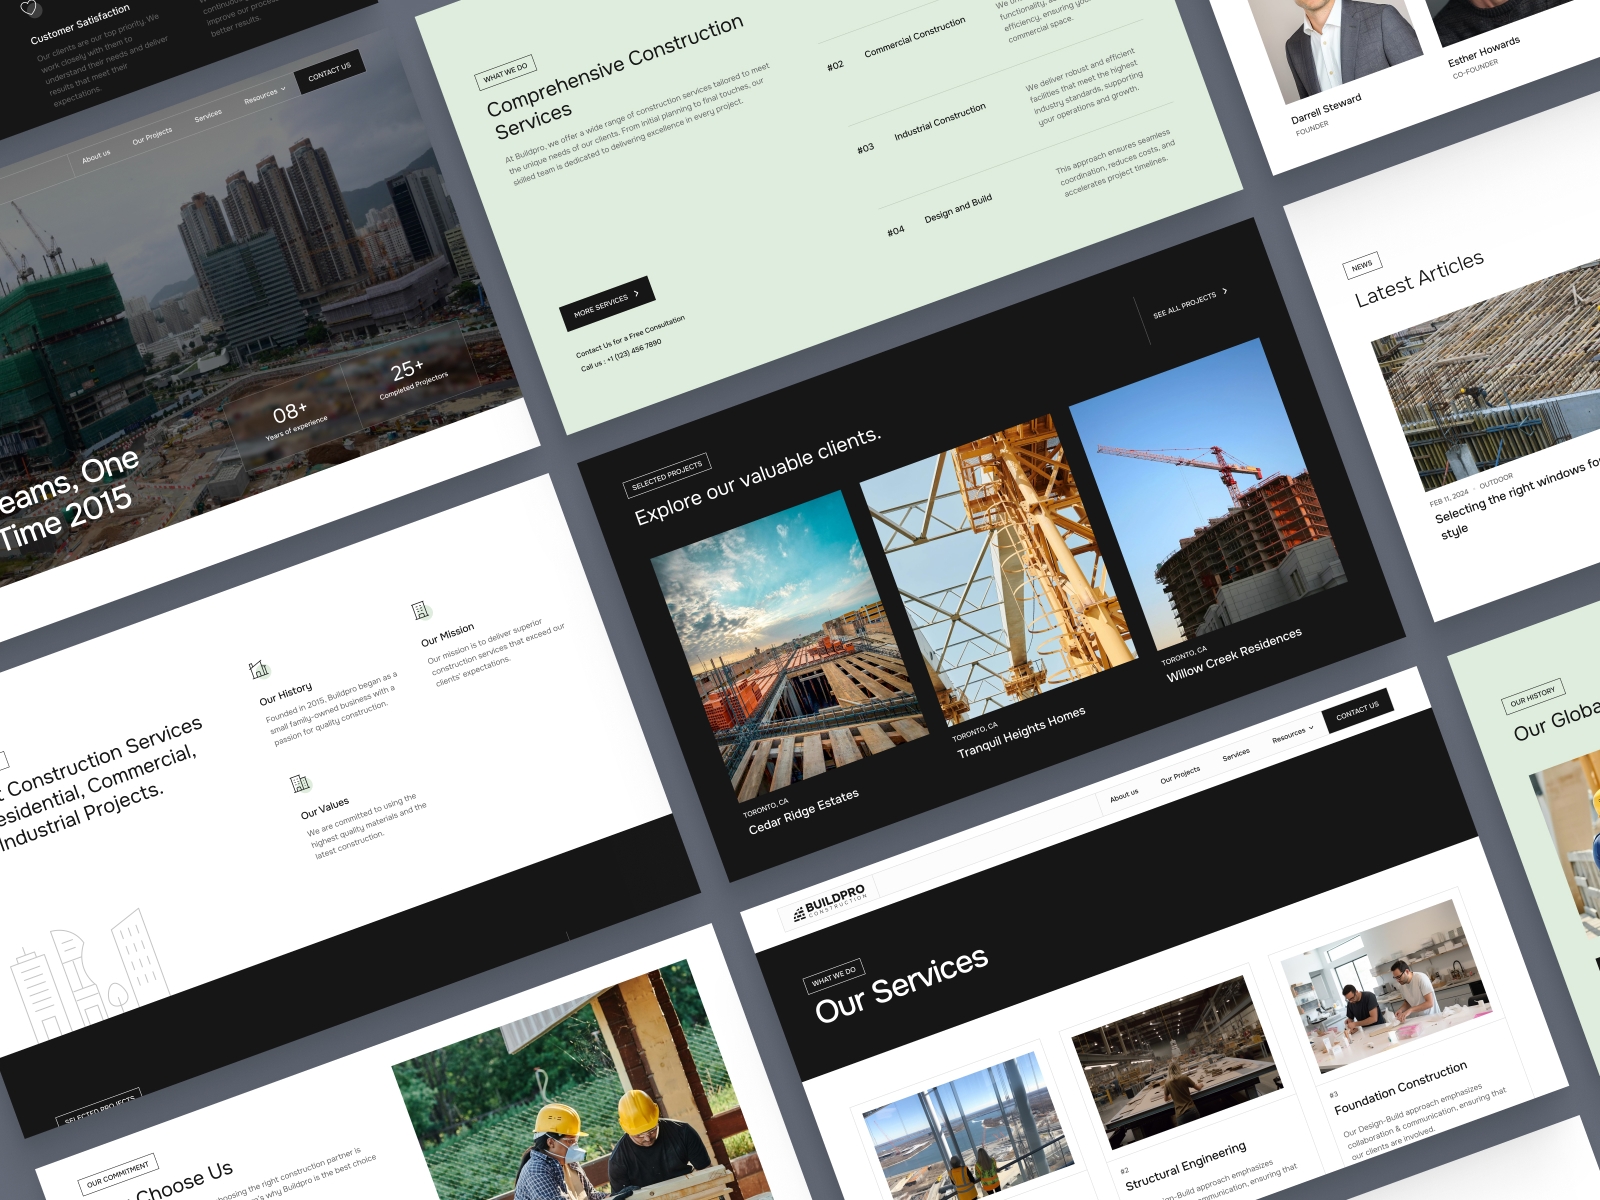The width and height of the screenshot is (1600, 1200).
Task: Click the WHAT WE DO tag above Comprehensive Construction
Action: [x=505, y=72]
